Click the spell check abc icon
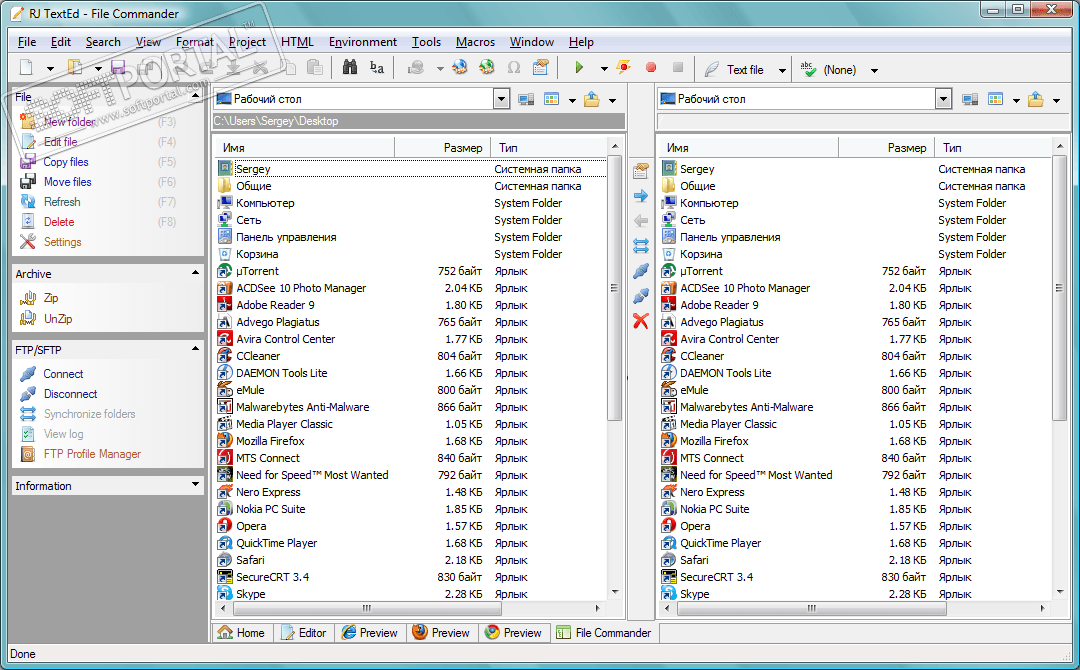1080x670 pixels. tap(808, 68)
